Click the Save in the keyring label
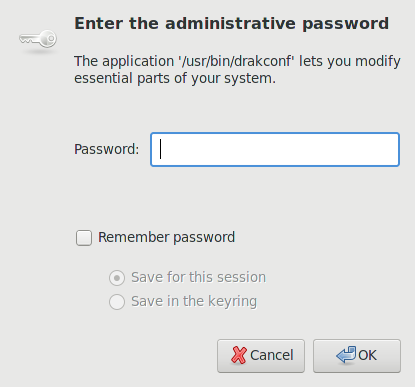 [x=194, y=301]
